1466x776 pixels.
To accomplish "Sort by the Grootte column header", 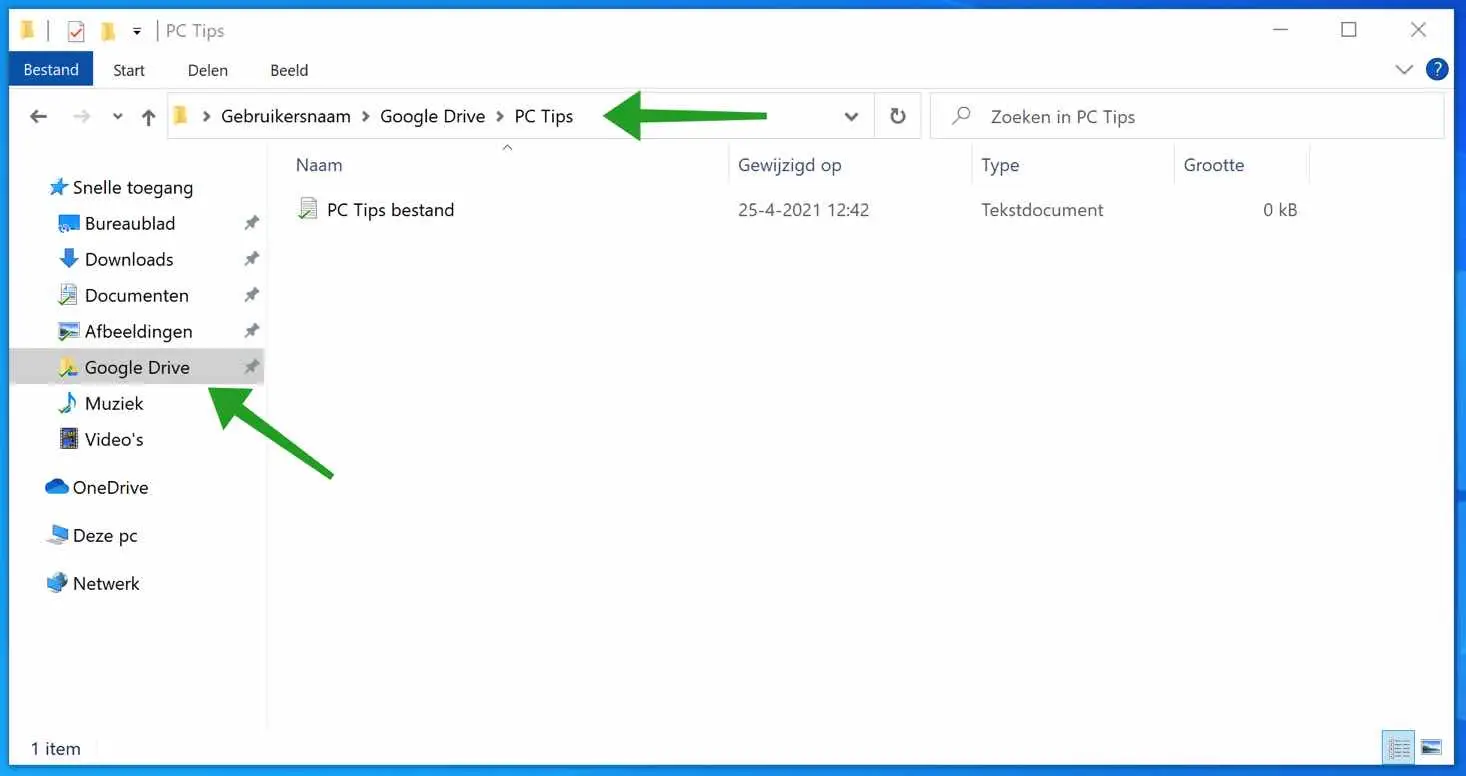I will coord(1214,165).
